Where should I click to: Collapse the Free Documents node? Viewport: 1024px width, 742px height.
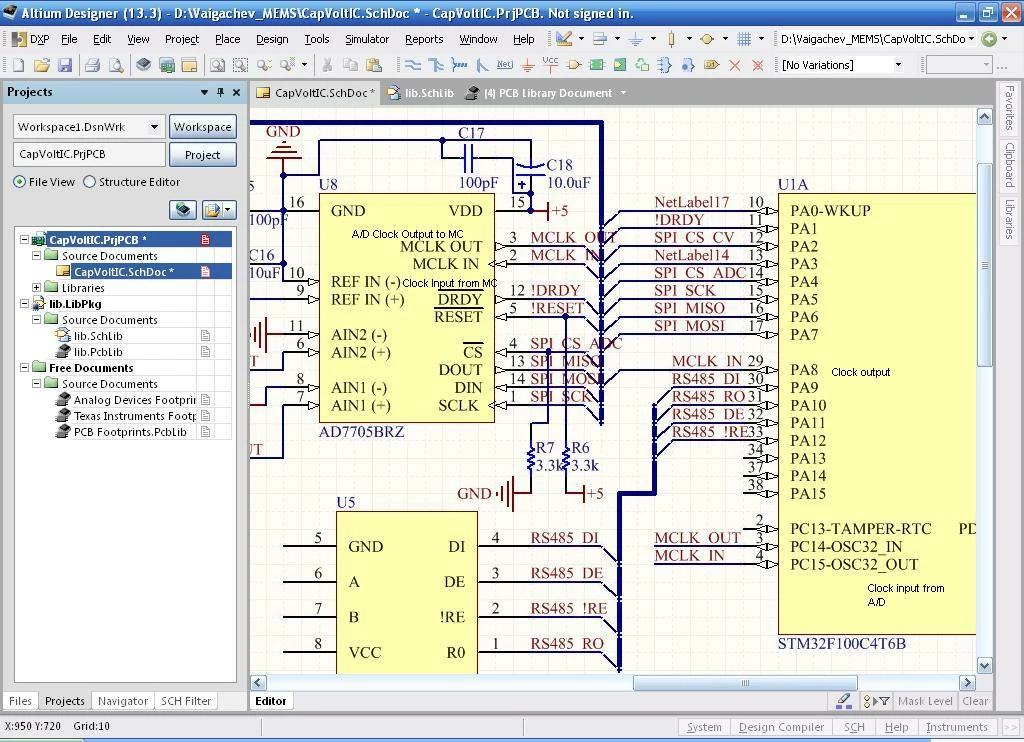[24, 368]
